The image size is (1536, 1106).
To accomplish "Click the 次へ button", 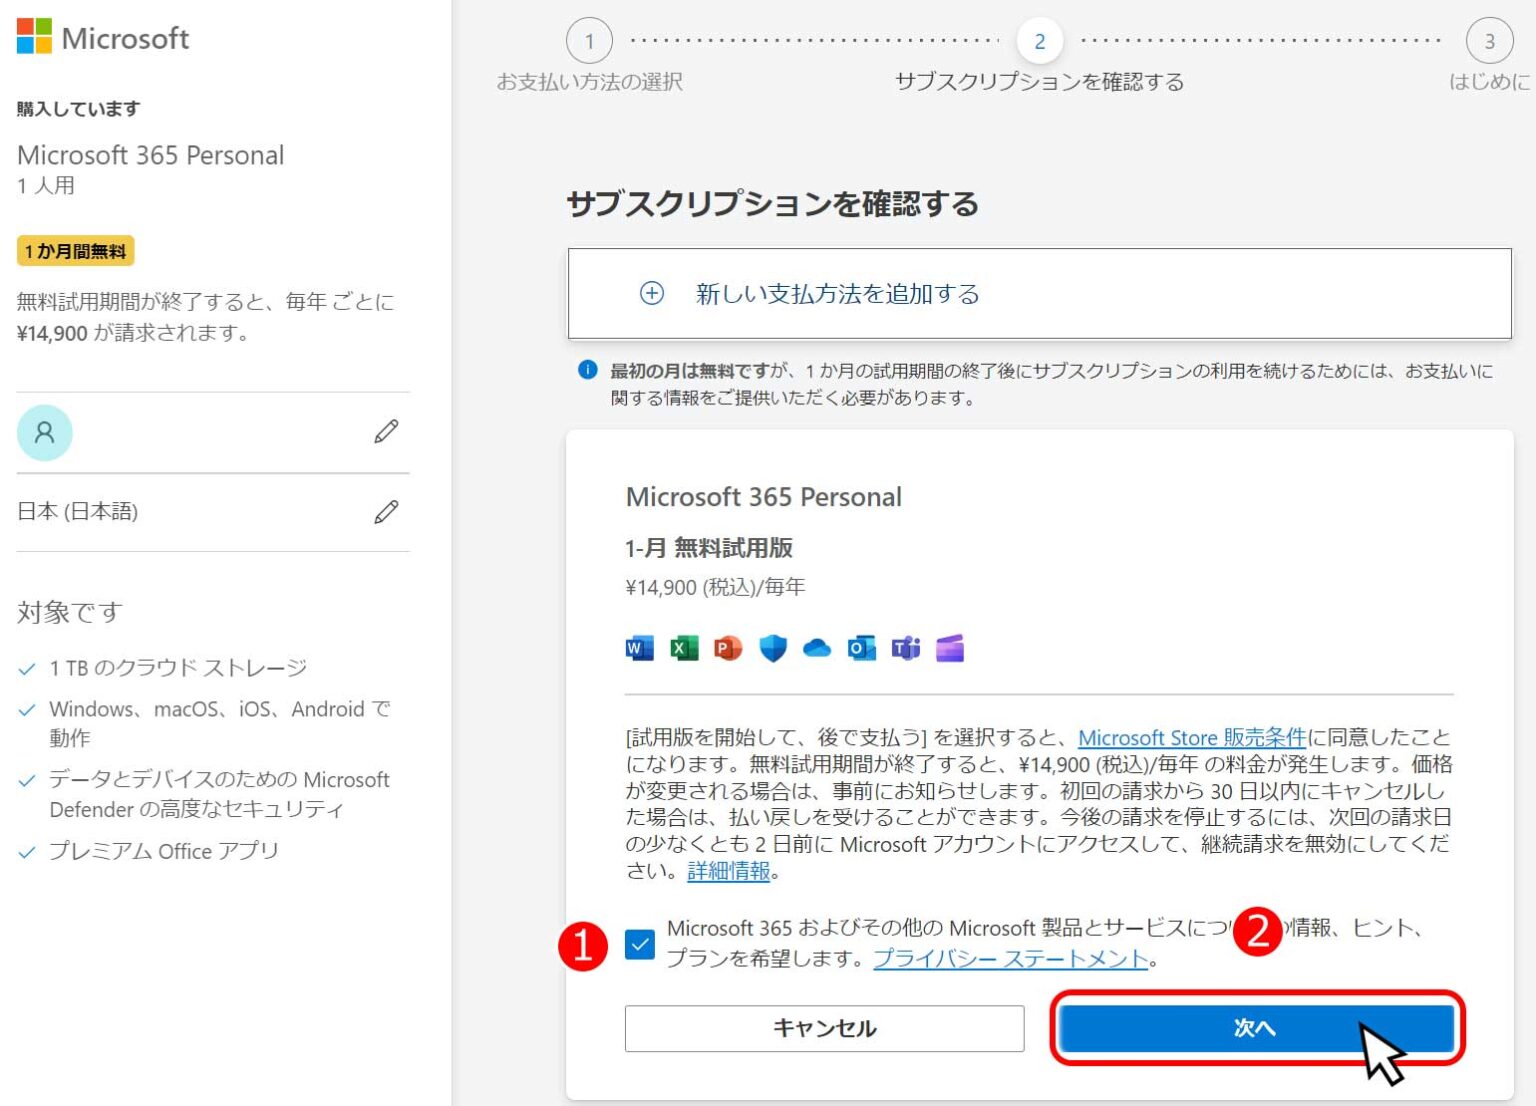I will pyautogui.click(x=1256, y=1028).
